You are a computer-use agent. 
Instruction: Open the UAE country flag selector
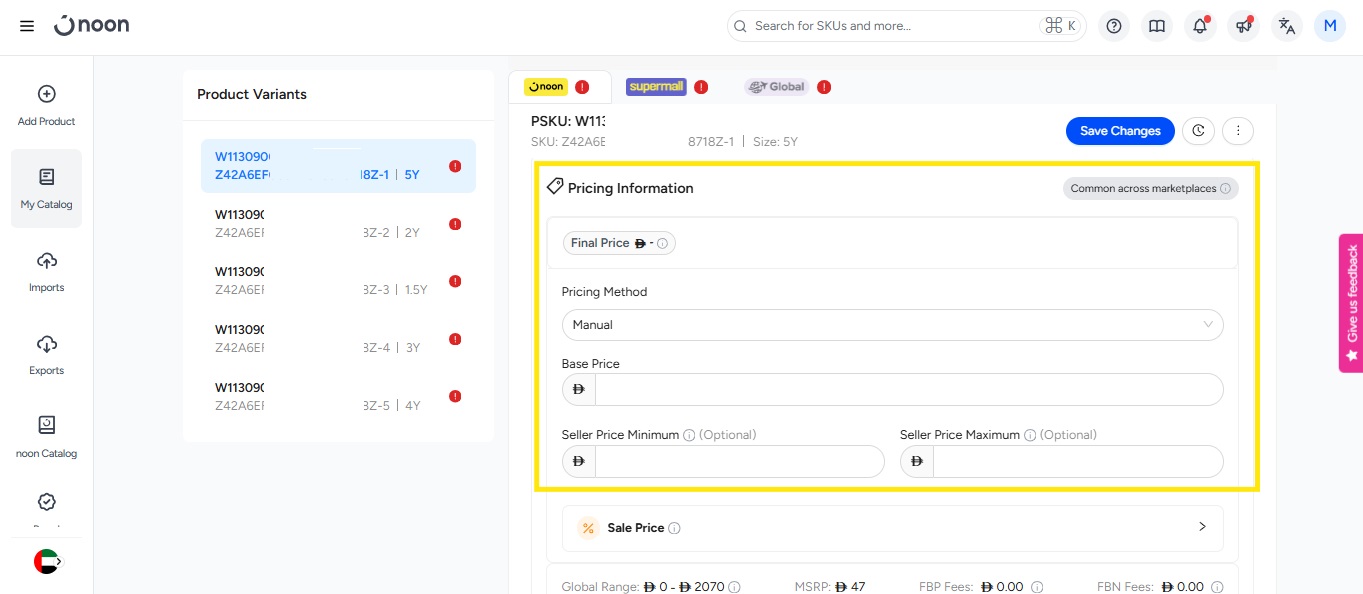tap(47, 562)
